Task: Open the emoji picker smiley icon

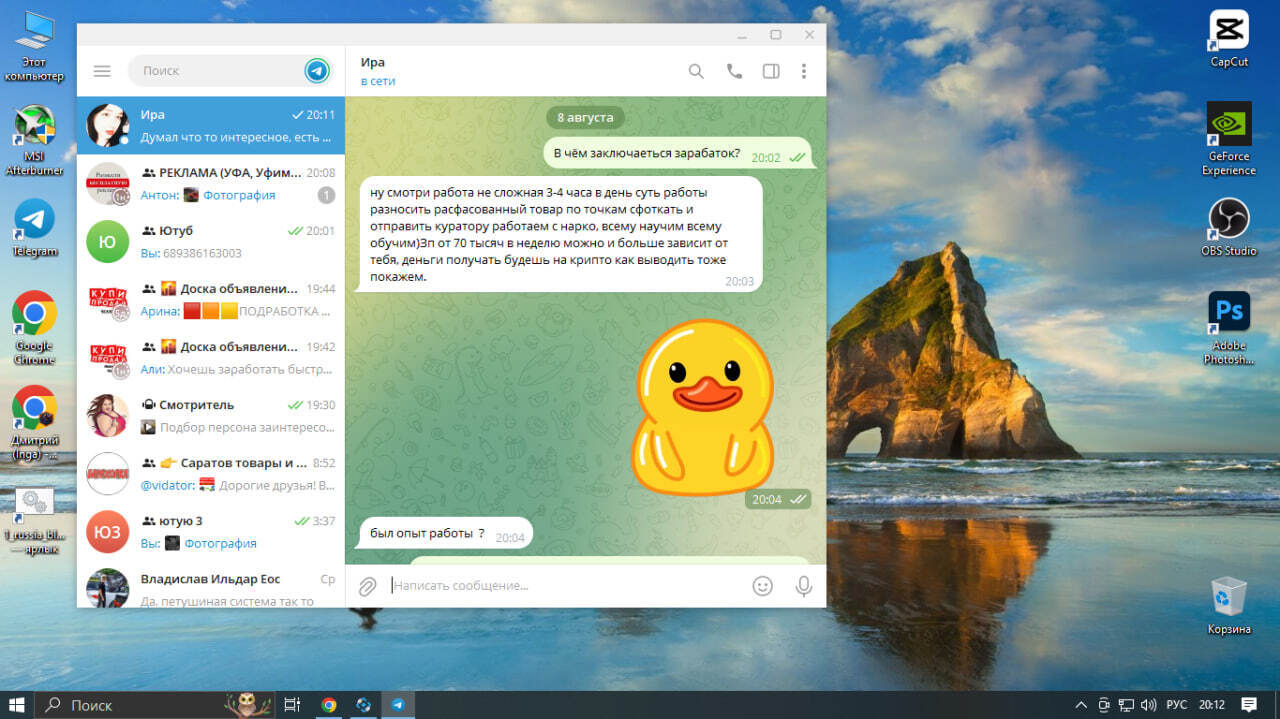Action: [x=762, y=586]
